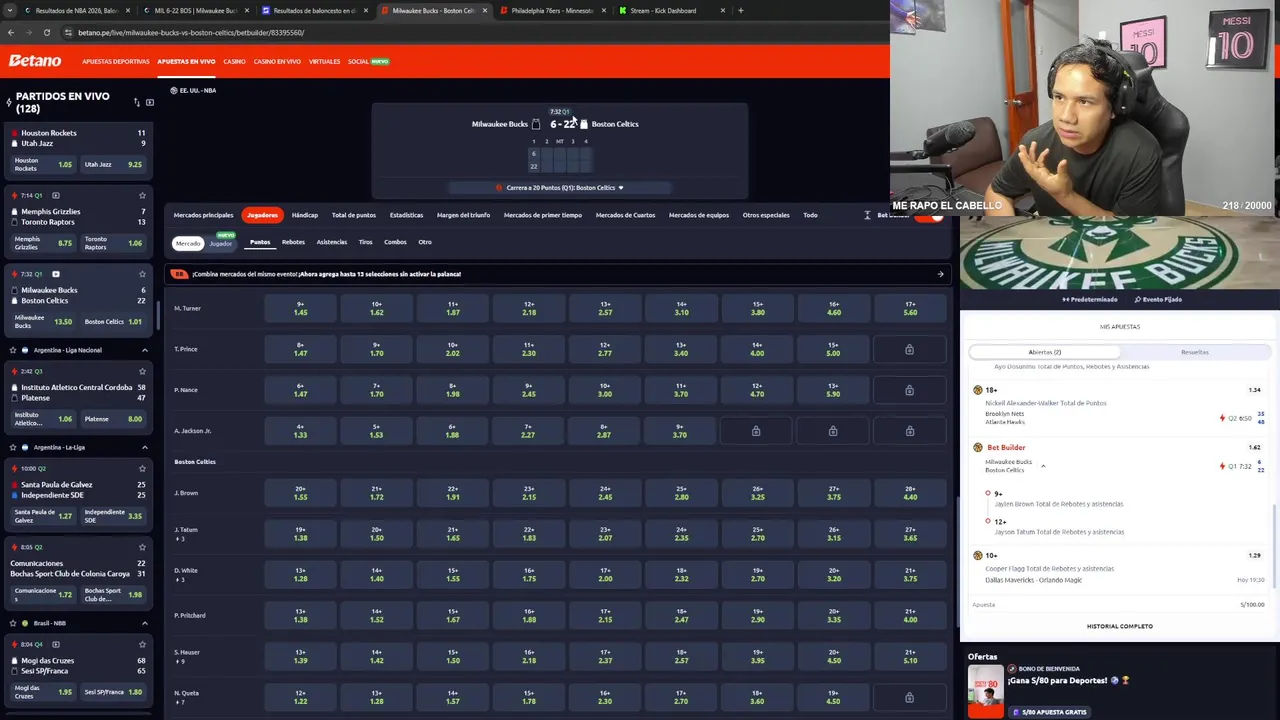
Task: Open Casino en vivo in top menu
Action: 277,61
